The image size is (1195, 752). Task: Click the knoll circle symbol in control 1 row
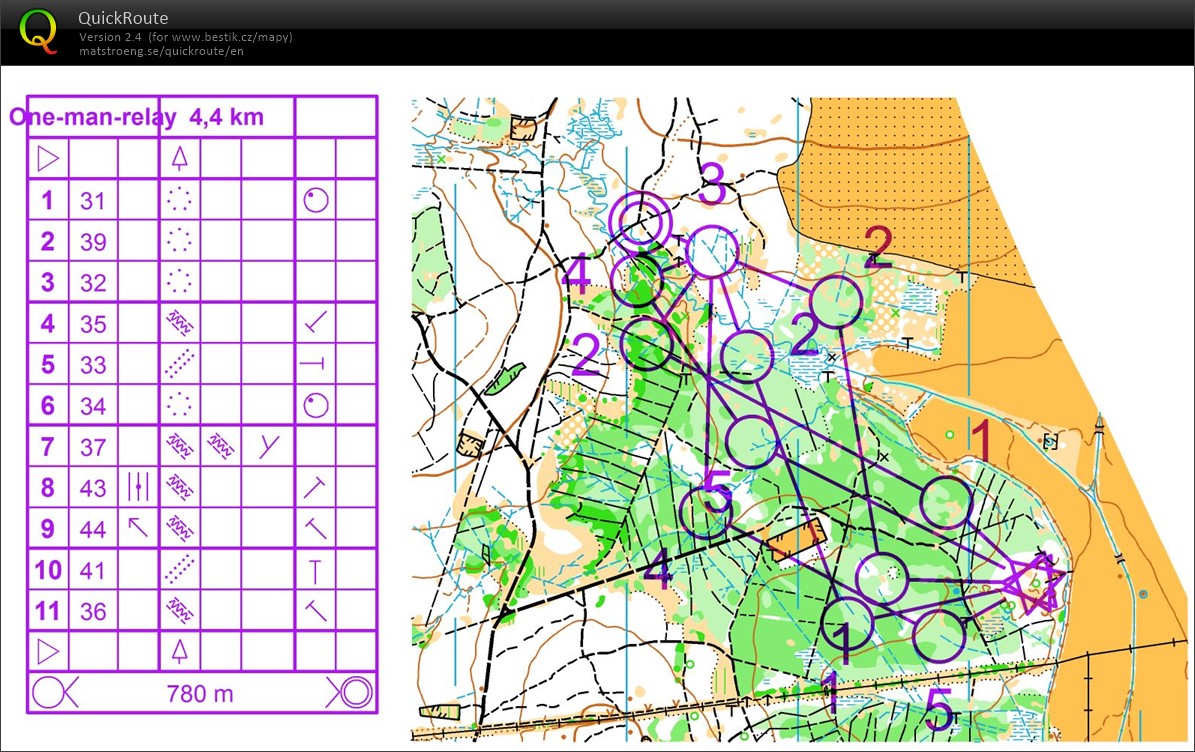tap(316, 200)
